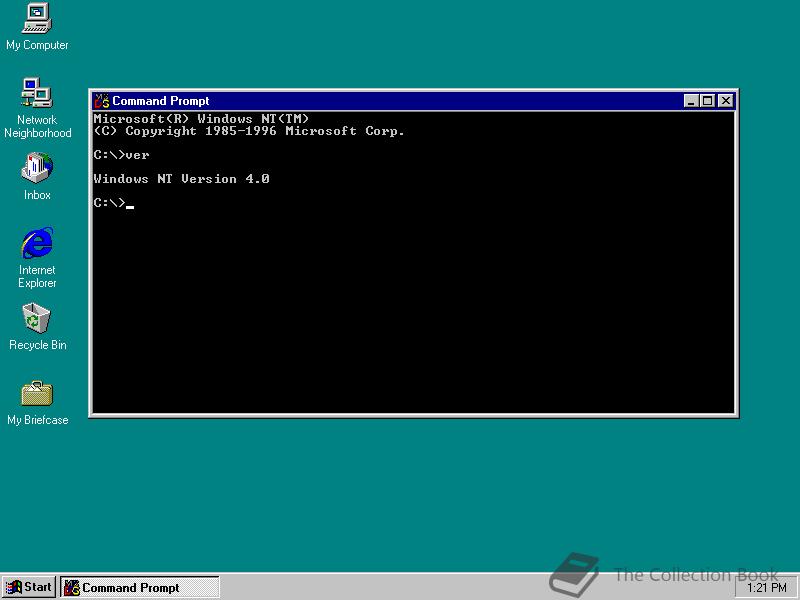Click the Copyright 1985-1996 Microsoft Corp. line
Image resolution: width=800 pixels, height=600 pixels.
249,131
